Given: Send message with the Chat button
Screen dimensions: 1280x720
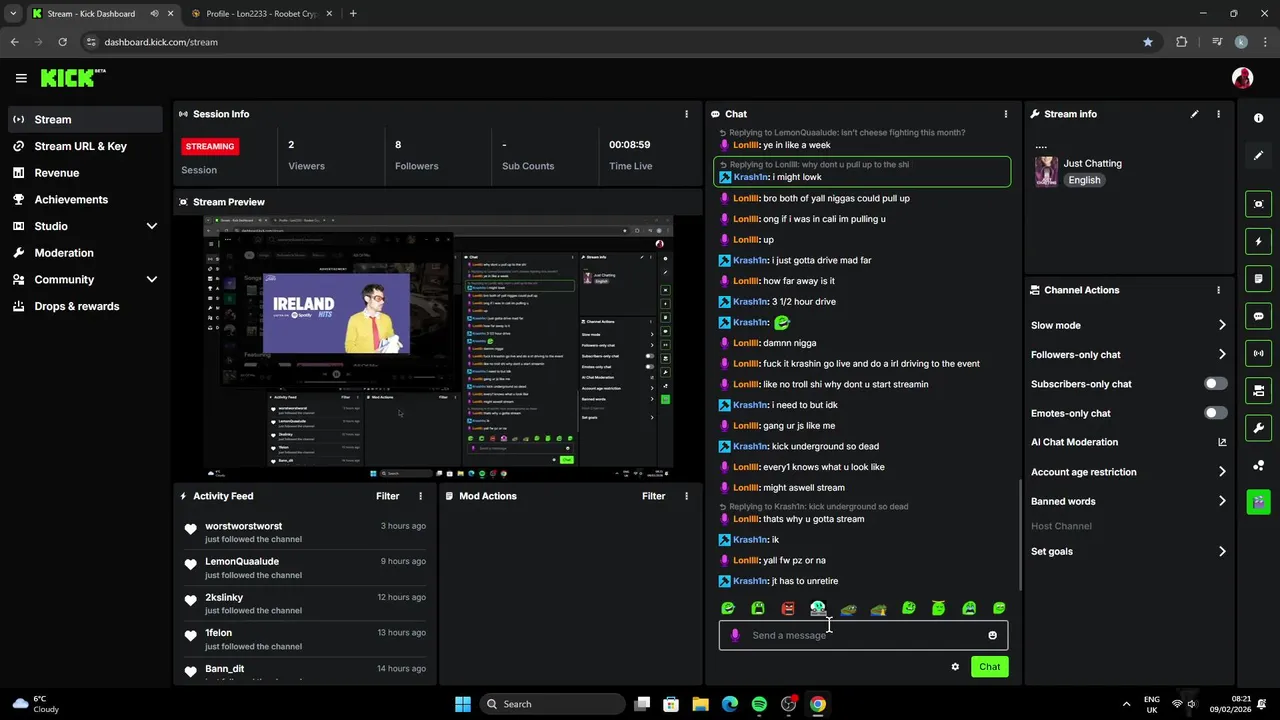Looking at the screenshot, I should [x=989, y=667].
